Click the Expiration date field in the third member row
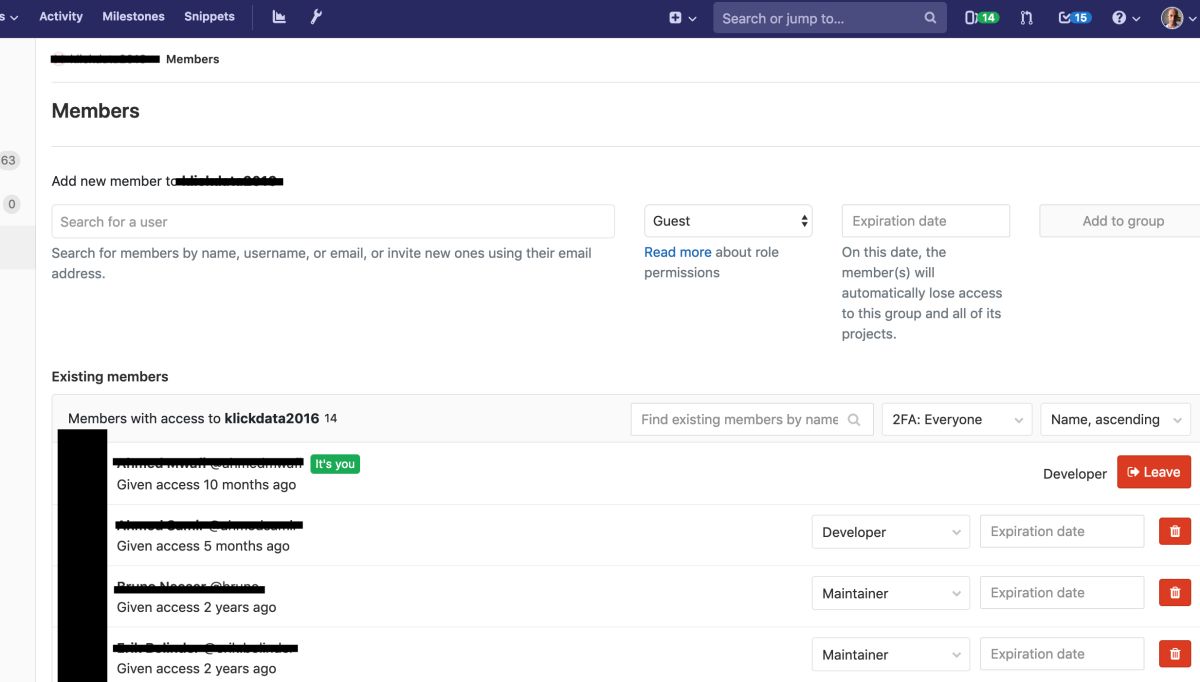 pos(1061,593)
